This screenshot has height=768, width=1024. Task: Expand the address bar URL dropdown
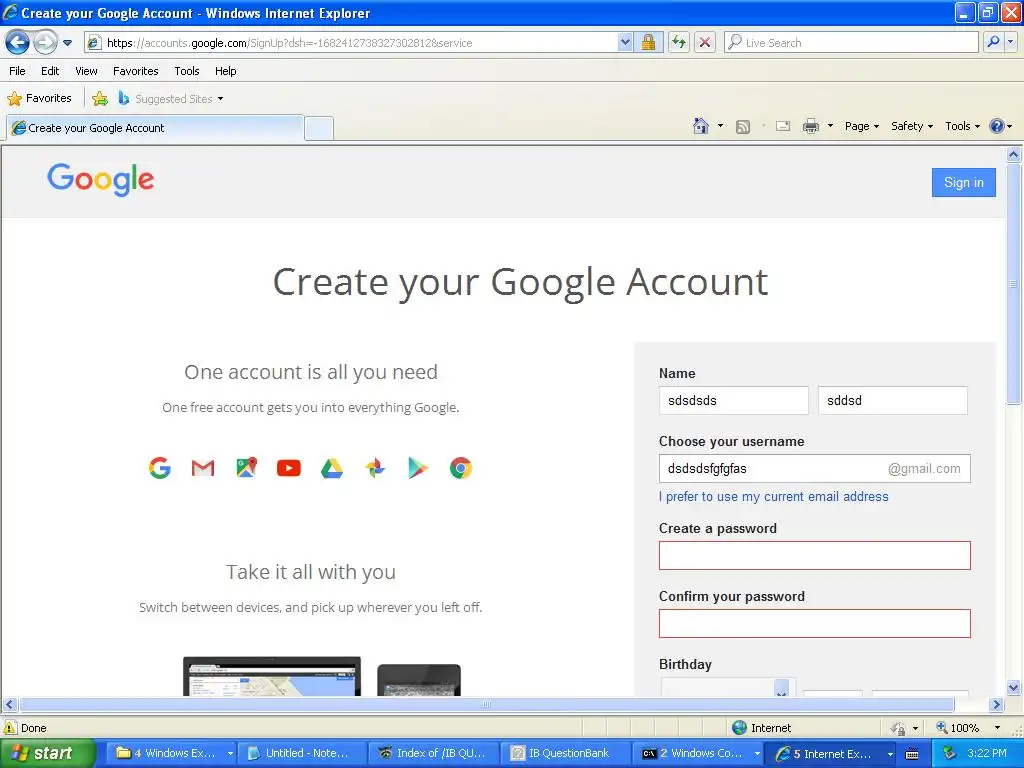tap(625, 43)
